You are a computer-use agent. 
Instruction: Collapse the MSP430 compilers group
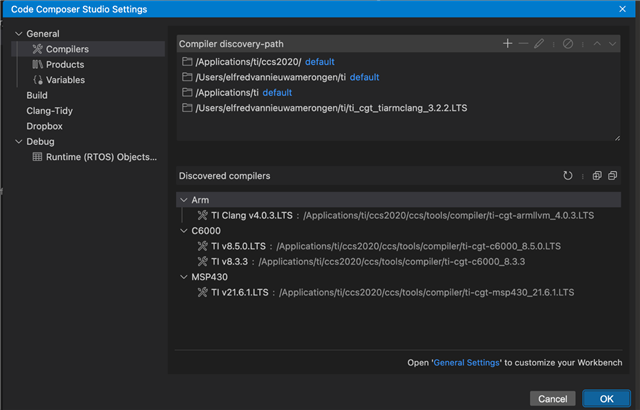click(x=183, y=276)
